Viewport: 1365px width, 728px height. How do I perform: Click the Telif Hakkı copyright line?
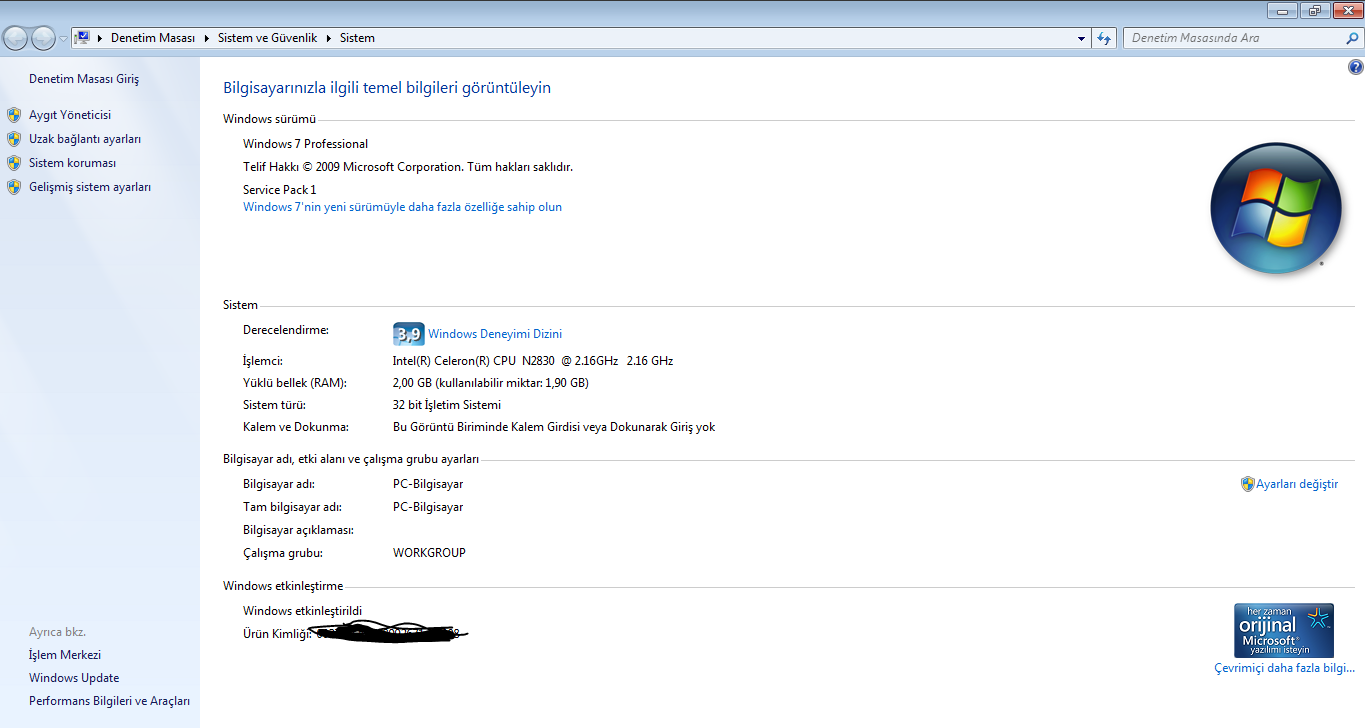tap(408, 167)
